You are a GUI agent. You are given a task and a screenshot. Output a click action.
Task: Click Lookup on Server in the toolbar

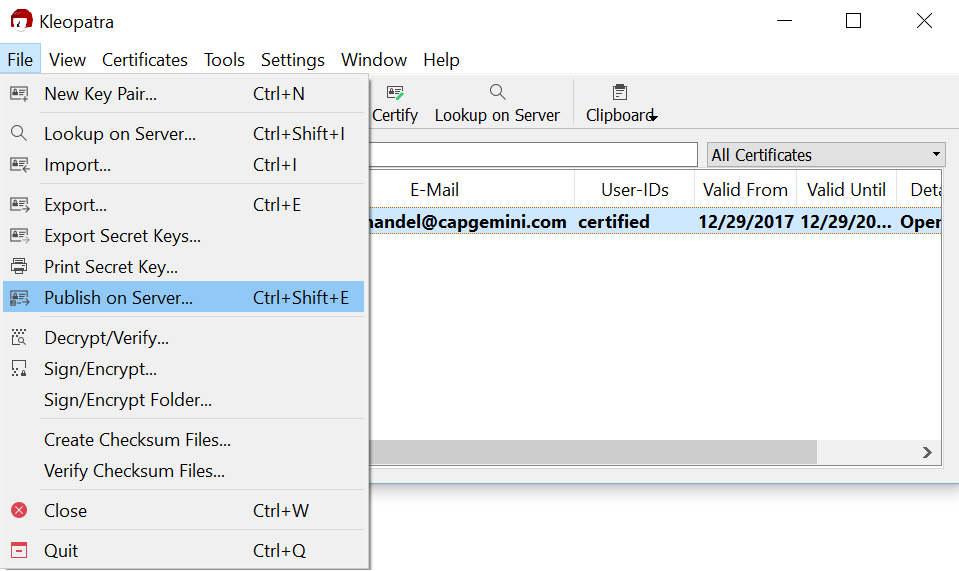(x=497, y=104)
